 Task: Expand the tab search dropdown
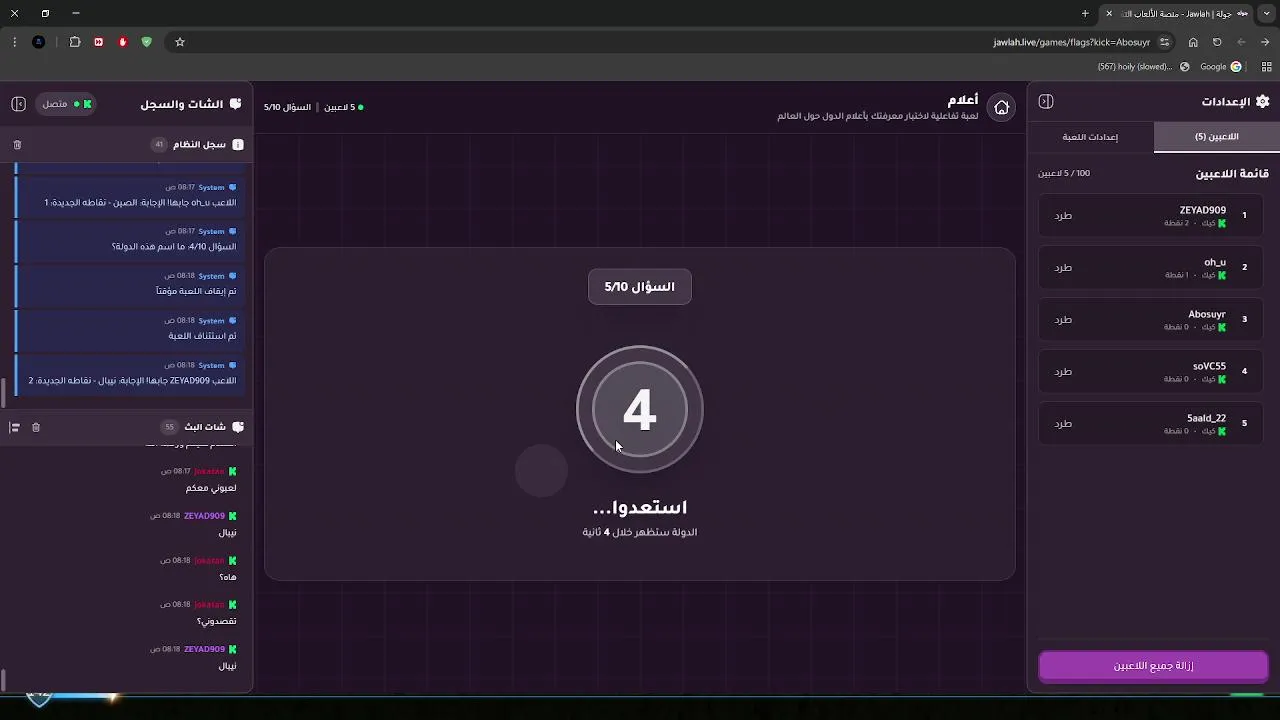tap(1267, 14)
